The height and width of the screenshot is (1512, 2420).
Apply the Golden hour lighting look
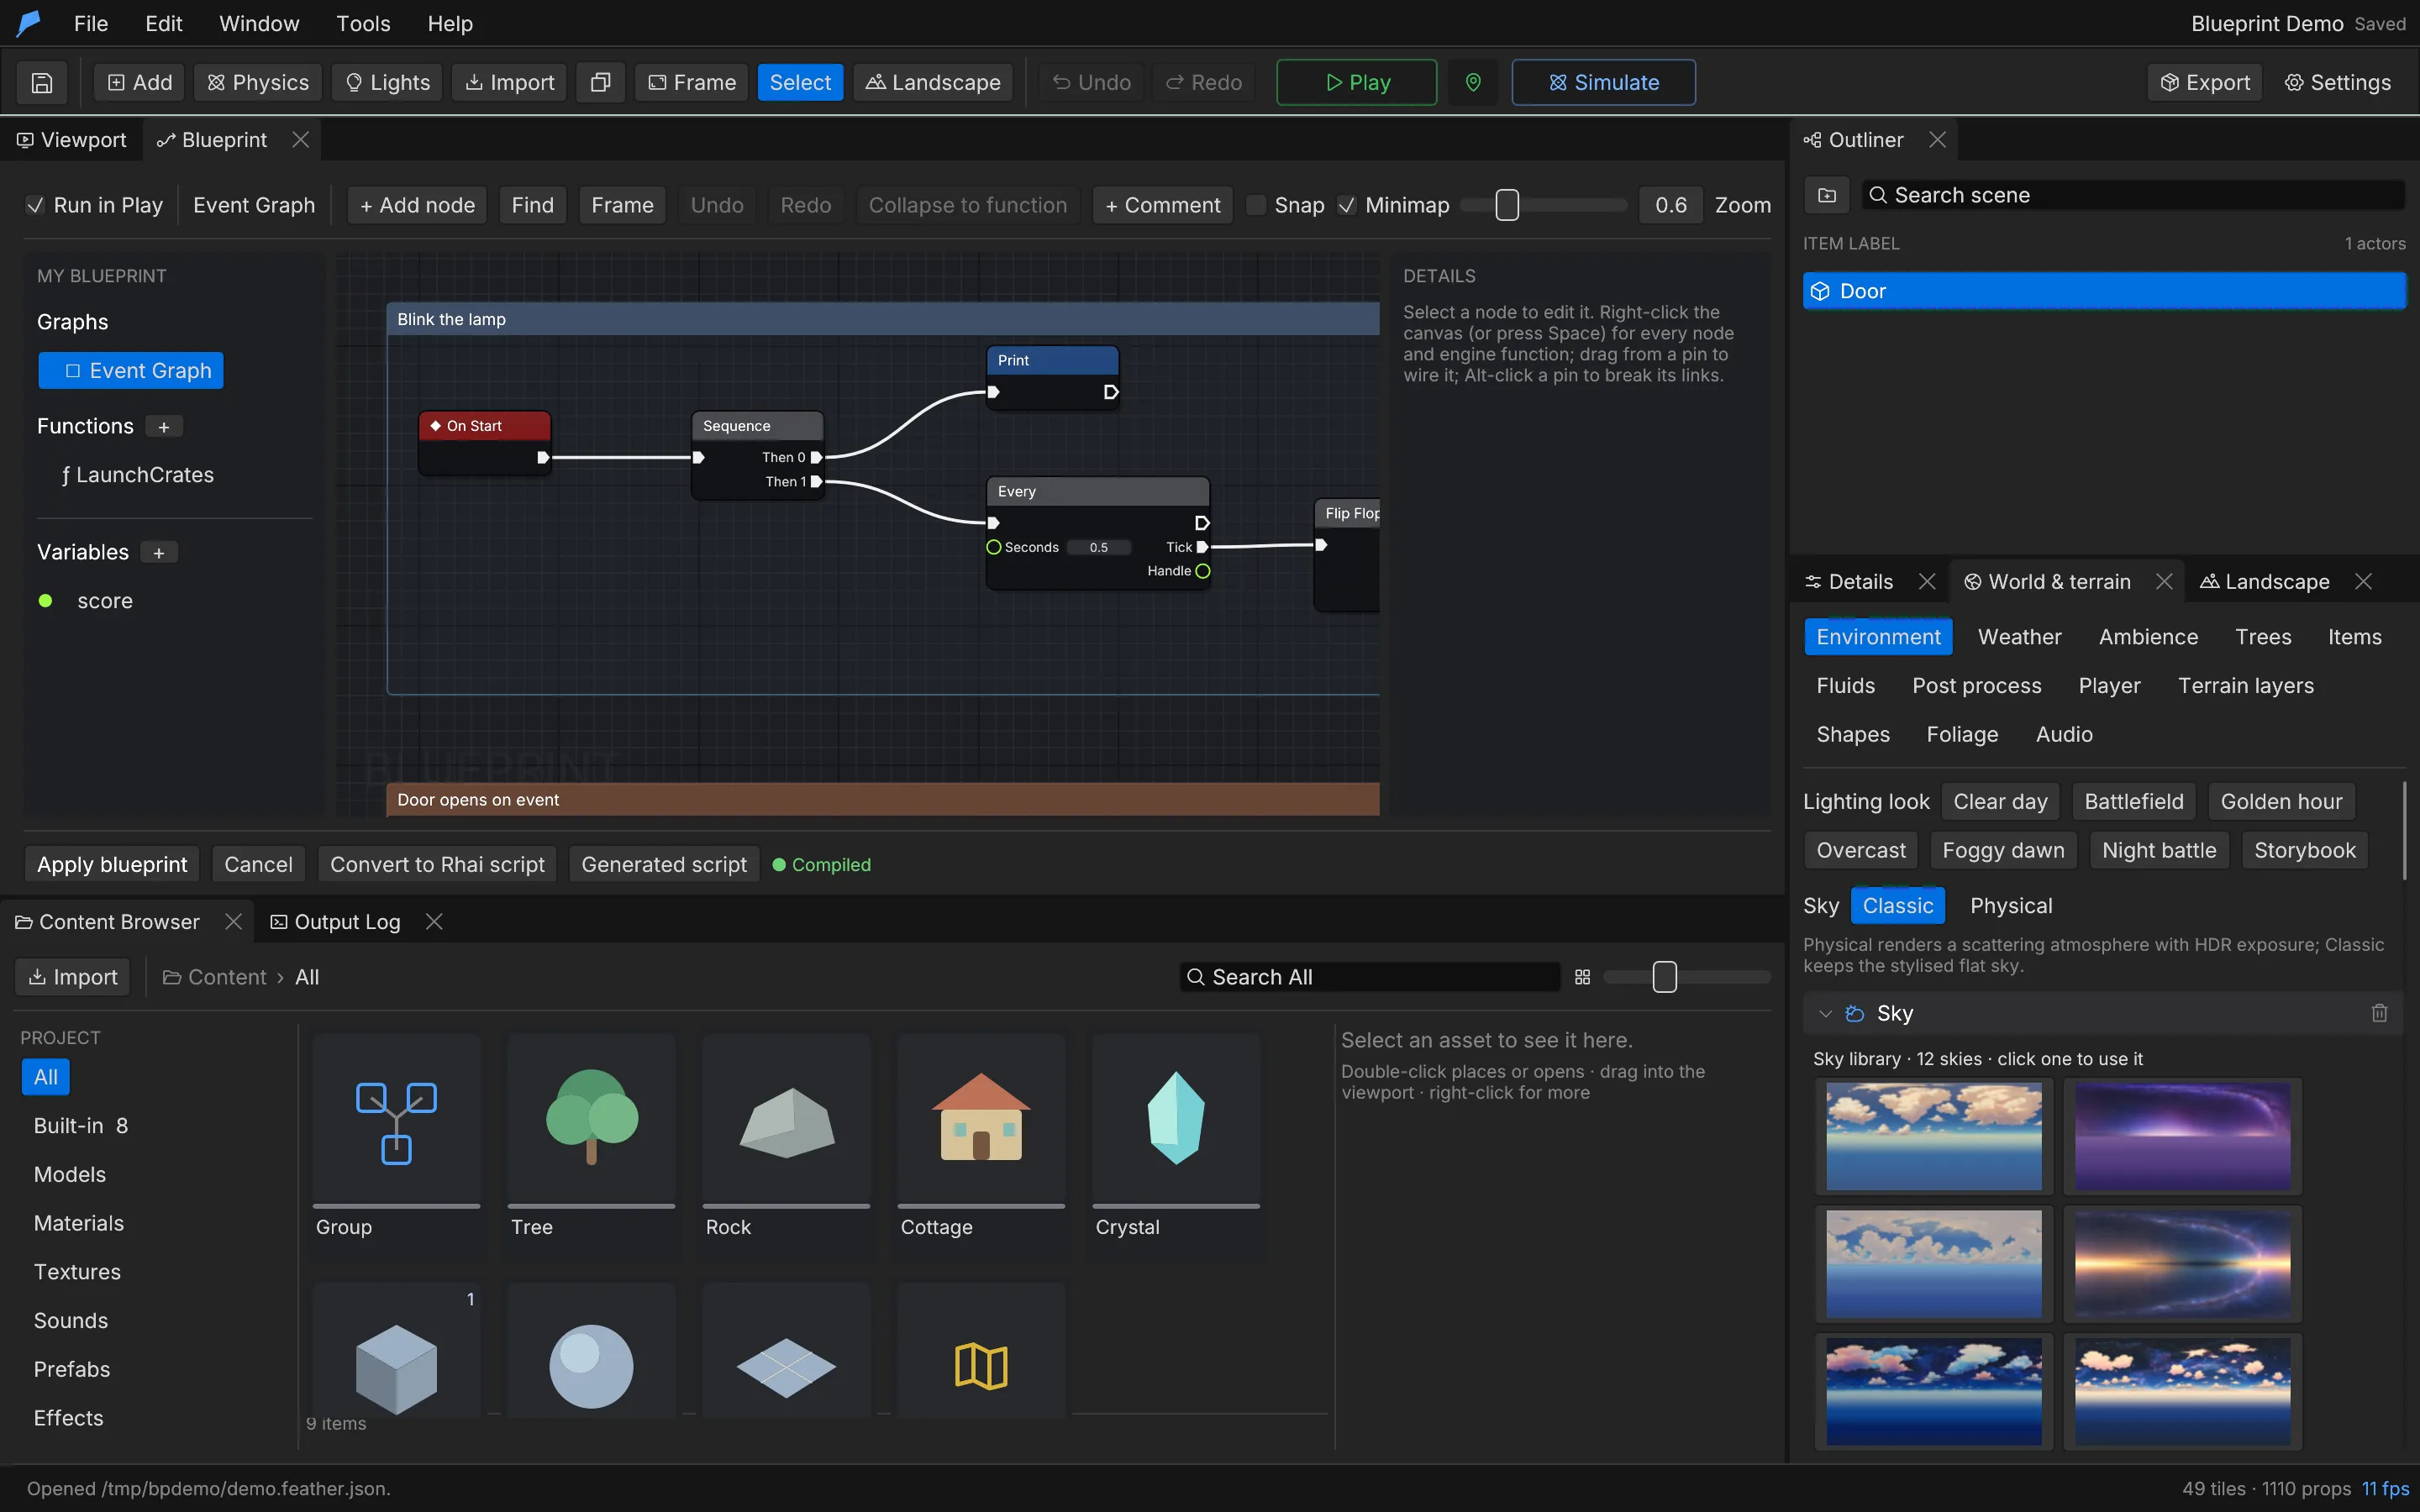2281,801
